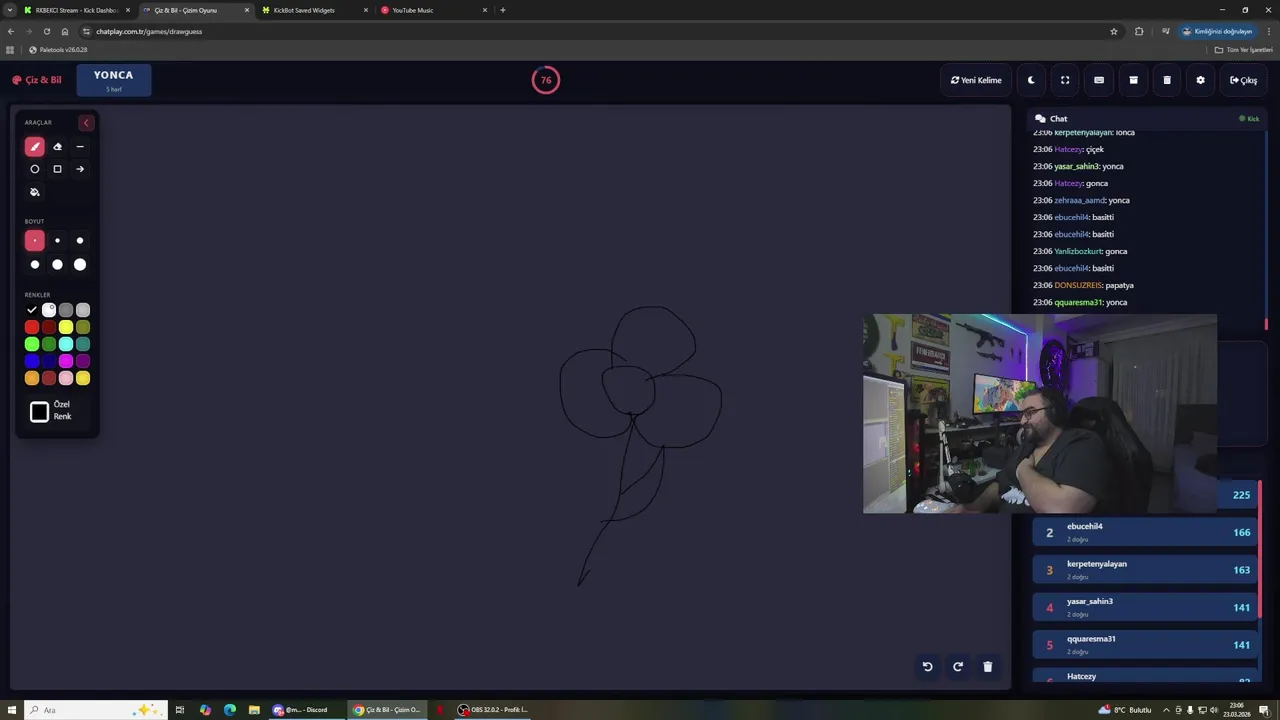Choose the third brush size dot
Screen dimensions: 1280x720
80,240
